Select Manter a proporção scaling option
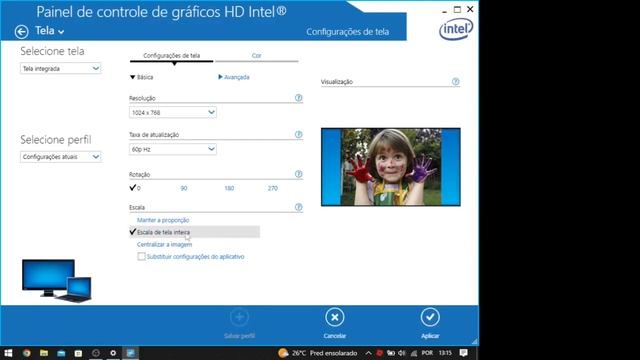This screenshot has width=640, height=360. tap(163, 220)
